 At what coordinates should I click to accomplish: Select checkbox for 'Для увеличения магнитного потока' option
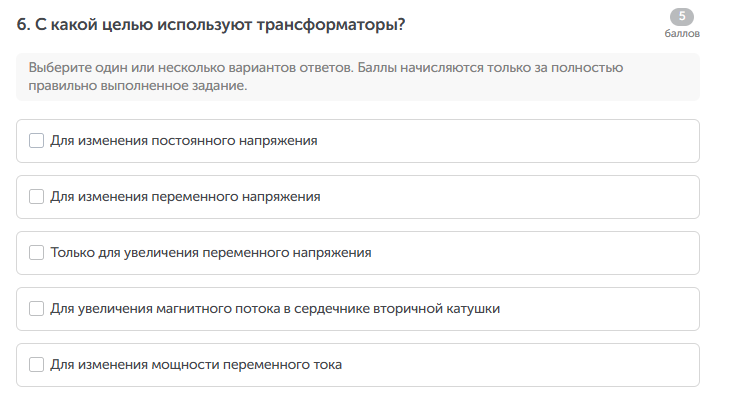click(37, 309)
